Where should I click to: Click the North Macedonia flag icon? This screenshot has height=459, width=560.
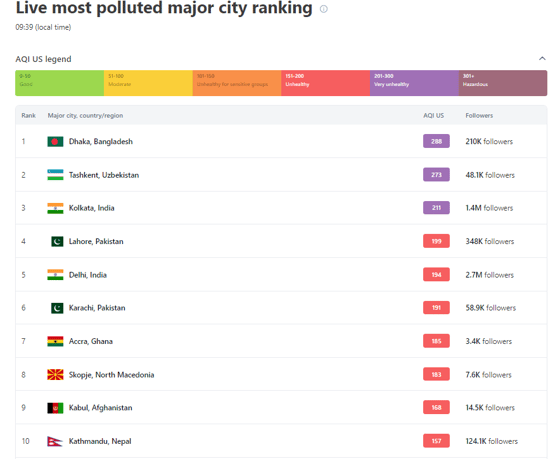(55, 374)
